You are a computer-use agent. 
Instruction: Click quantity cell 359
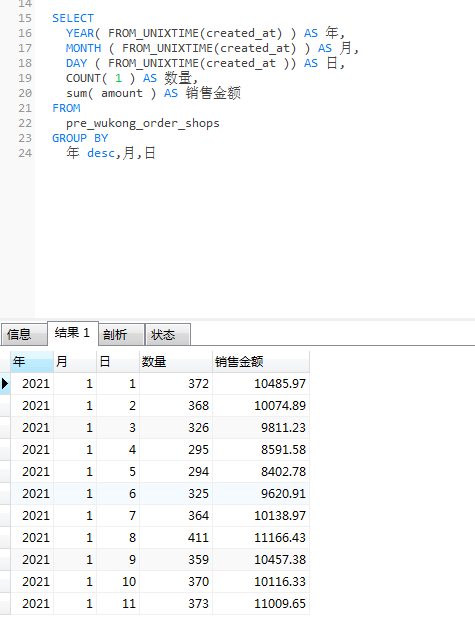[176, 559]
